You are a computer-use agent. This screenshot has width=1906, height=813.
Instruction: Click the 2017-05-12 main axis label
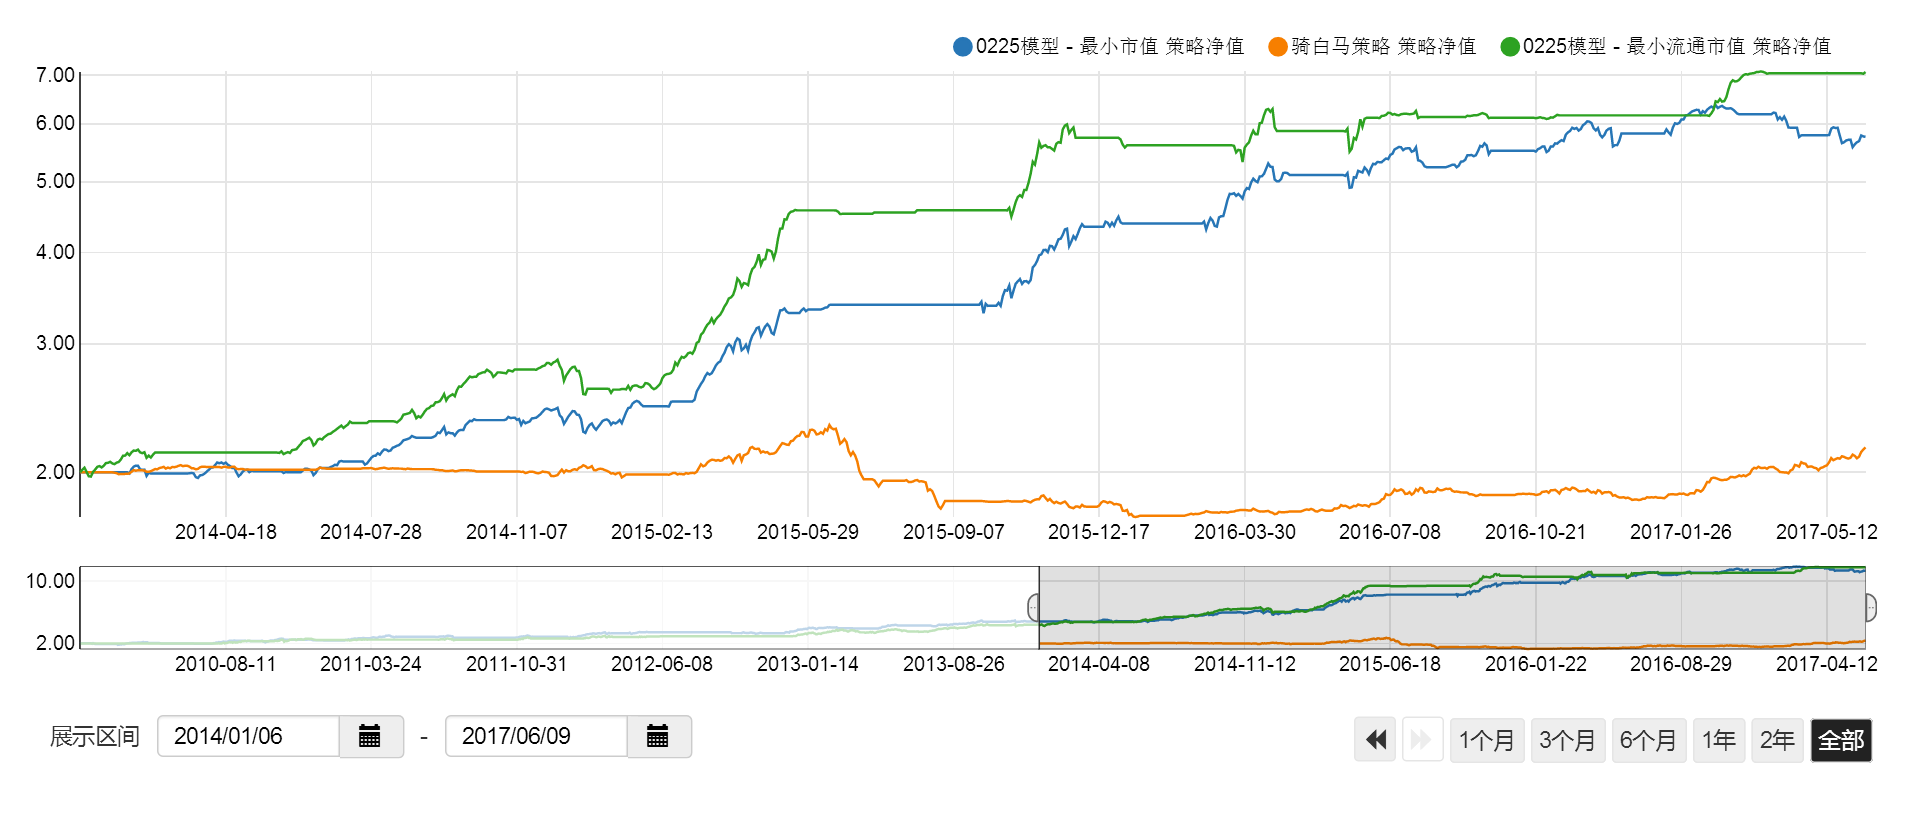[1827, 532]
